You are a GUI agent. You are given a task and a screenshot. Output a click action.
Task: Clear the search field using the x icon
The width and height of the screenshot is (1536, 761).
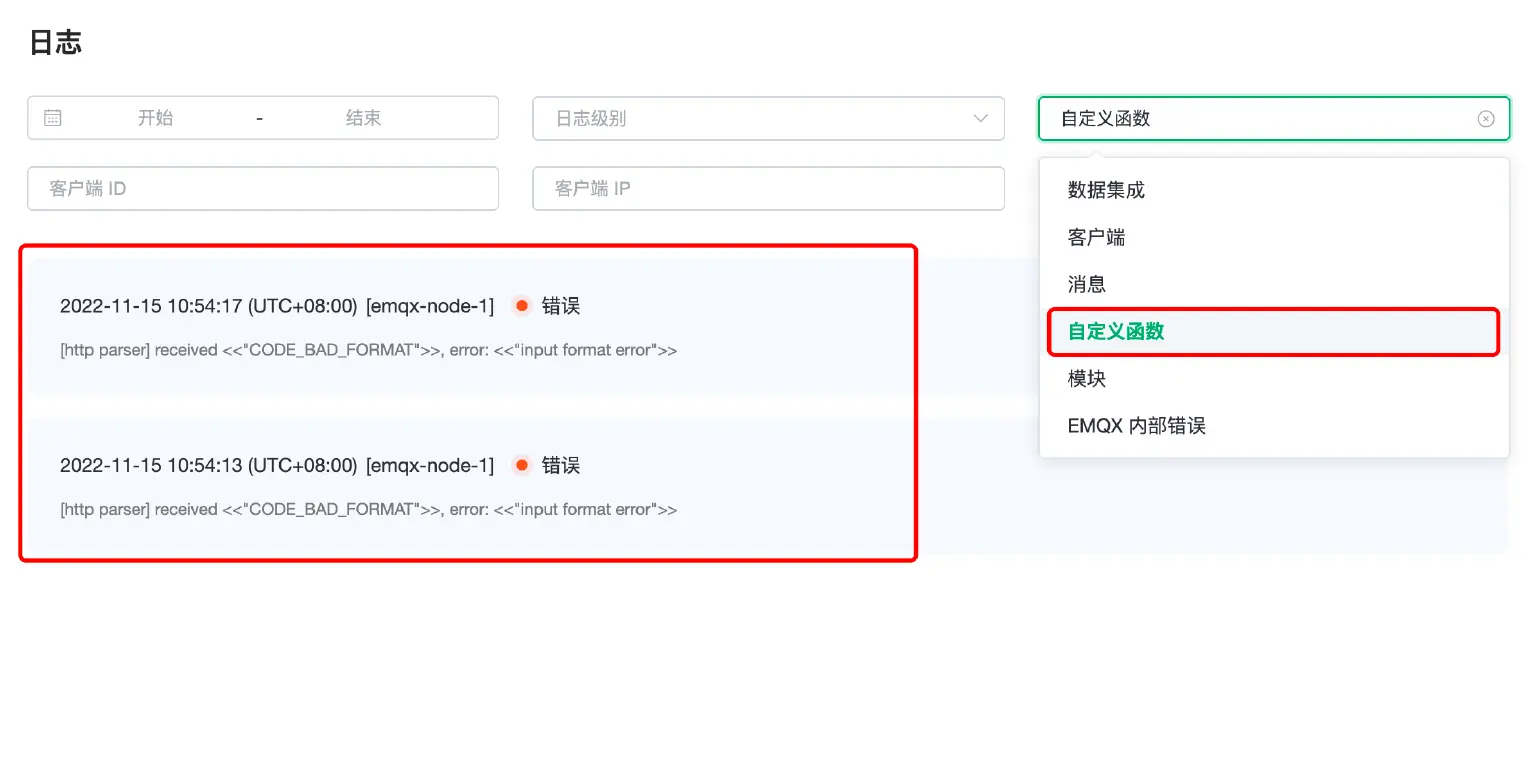[x=1485, y=118]
